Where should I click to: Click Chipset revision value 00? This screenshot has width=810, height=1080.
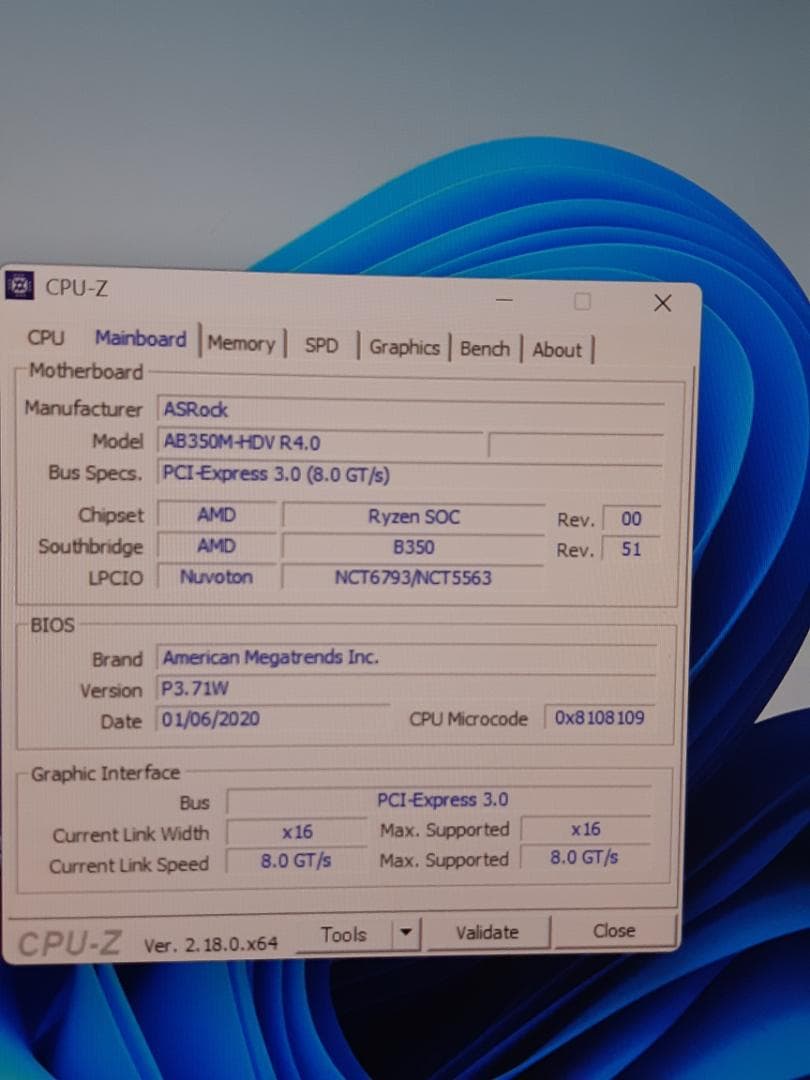(x=632, y=519)
